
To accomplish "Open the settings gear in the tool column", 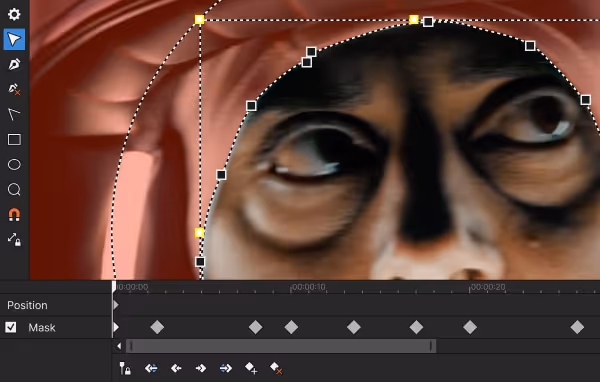I will click(x=14, y=14).
